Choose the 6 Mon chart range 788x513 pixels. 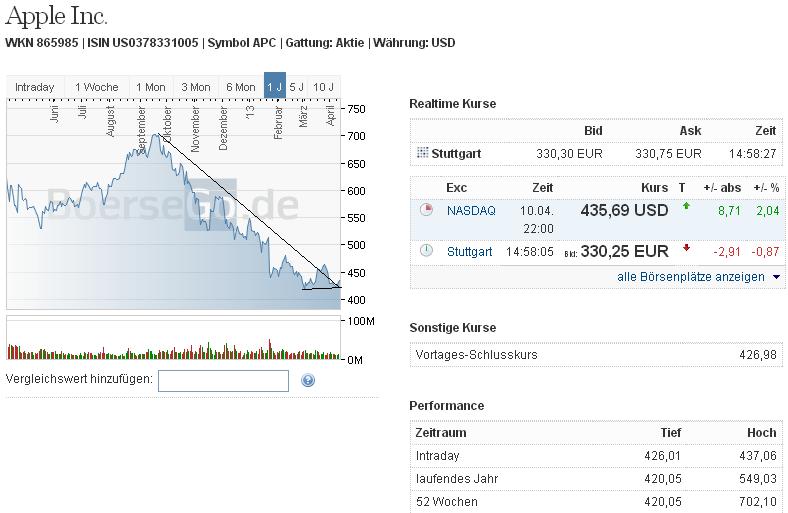[240, 87]
